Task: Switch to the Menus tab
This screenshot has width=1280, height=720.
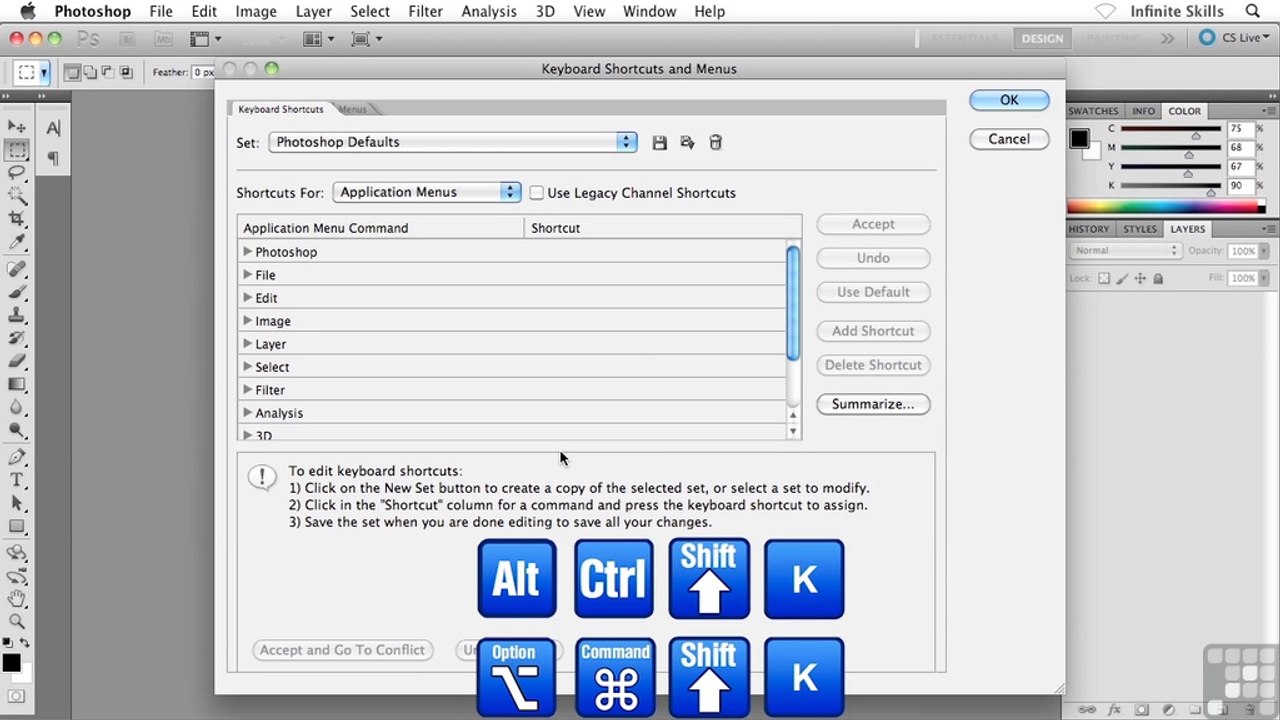Action: (353, 109)
